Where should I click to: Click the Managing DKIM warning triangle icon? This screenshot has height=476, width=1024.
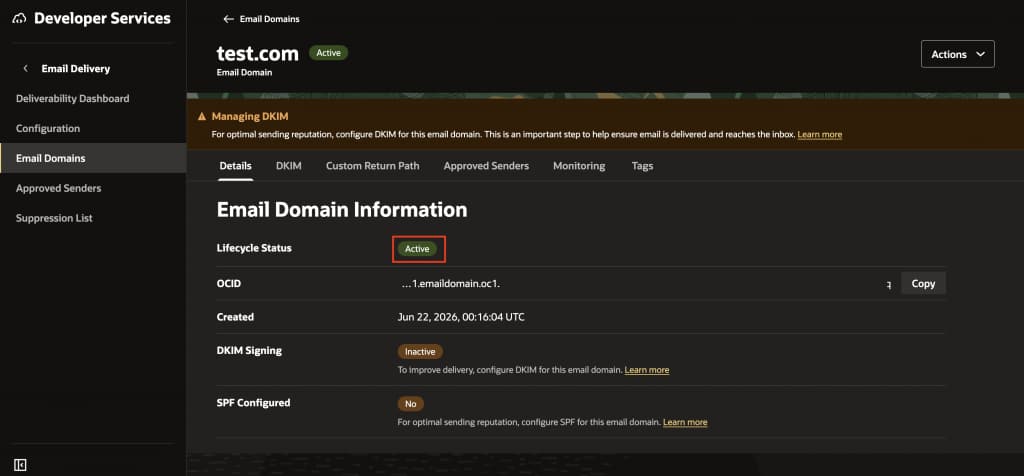pos(202,117)
